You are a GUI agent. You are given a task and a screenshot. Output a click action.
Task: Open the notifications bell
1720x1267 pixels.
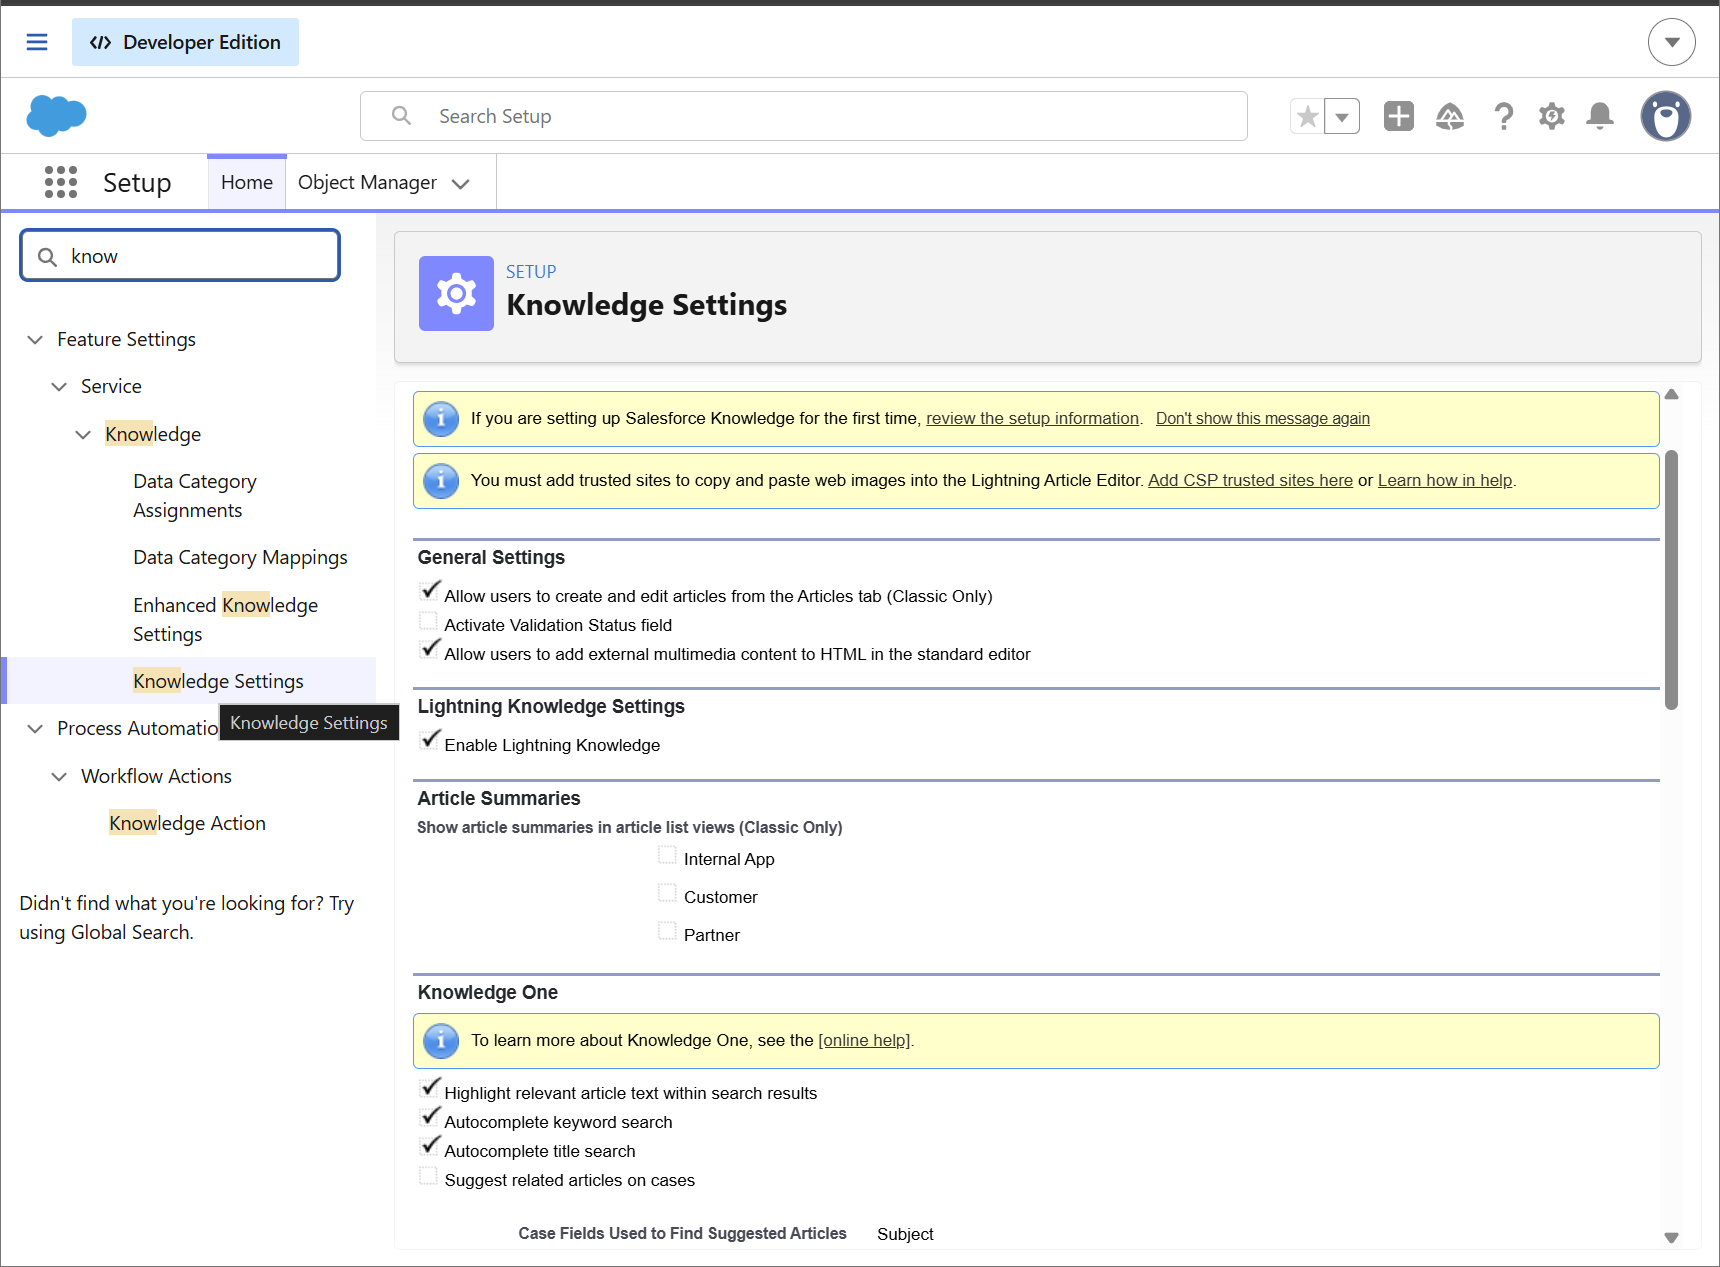coord(1600,116)
